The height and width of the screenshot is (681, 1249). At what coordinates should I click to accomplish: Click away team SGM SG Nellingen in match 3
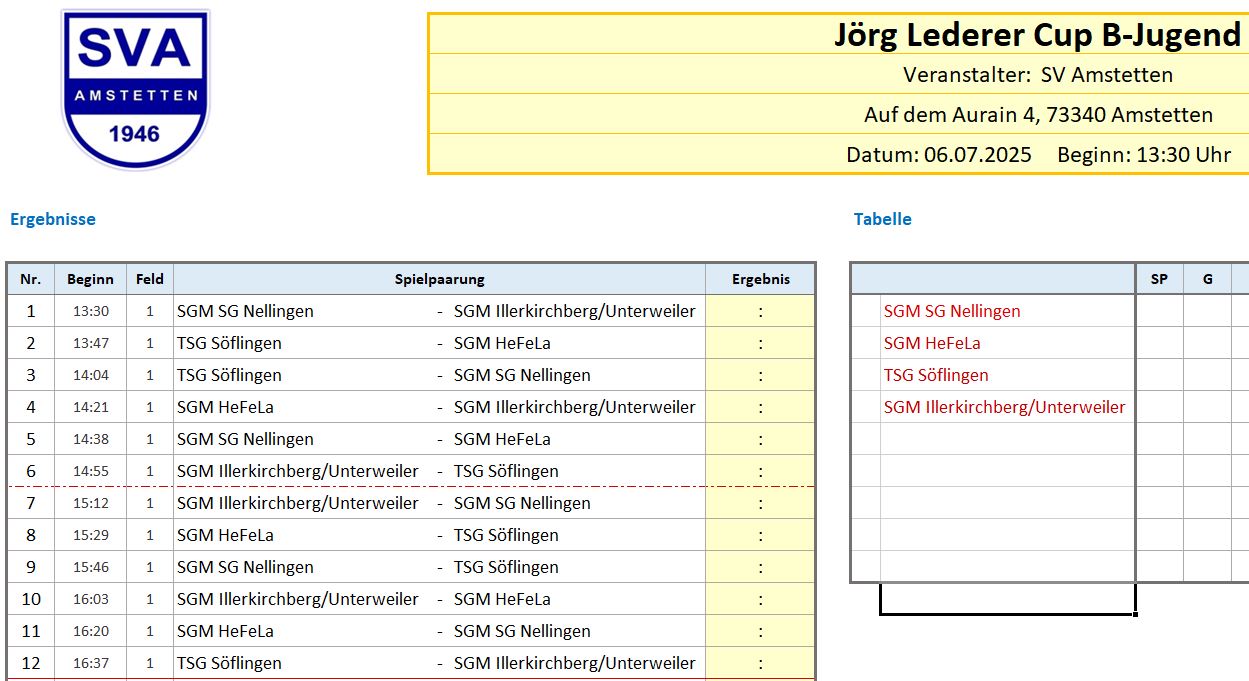click(x=522, y=375)
